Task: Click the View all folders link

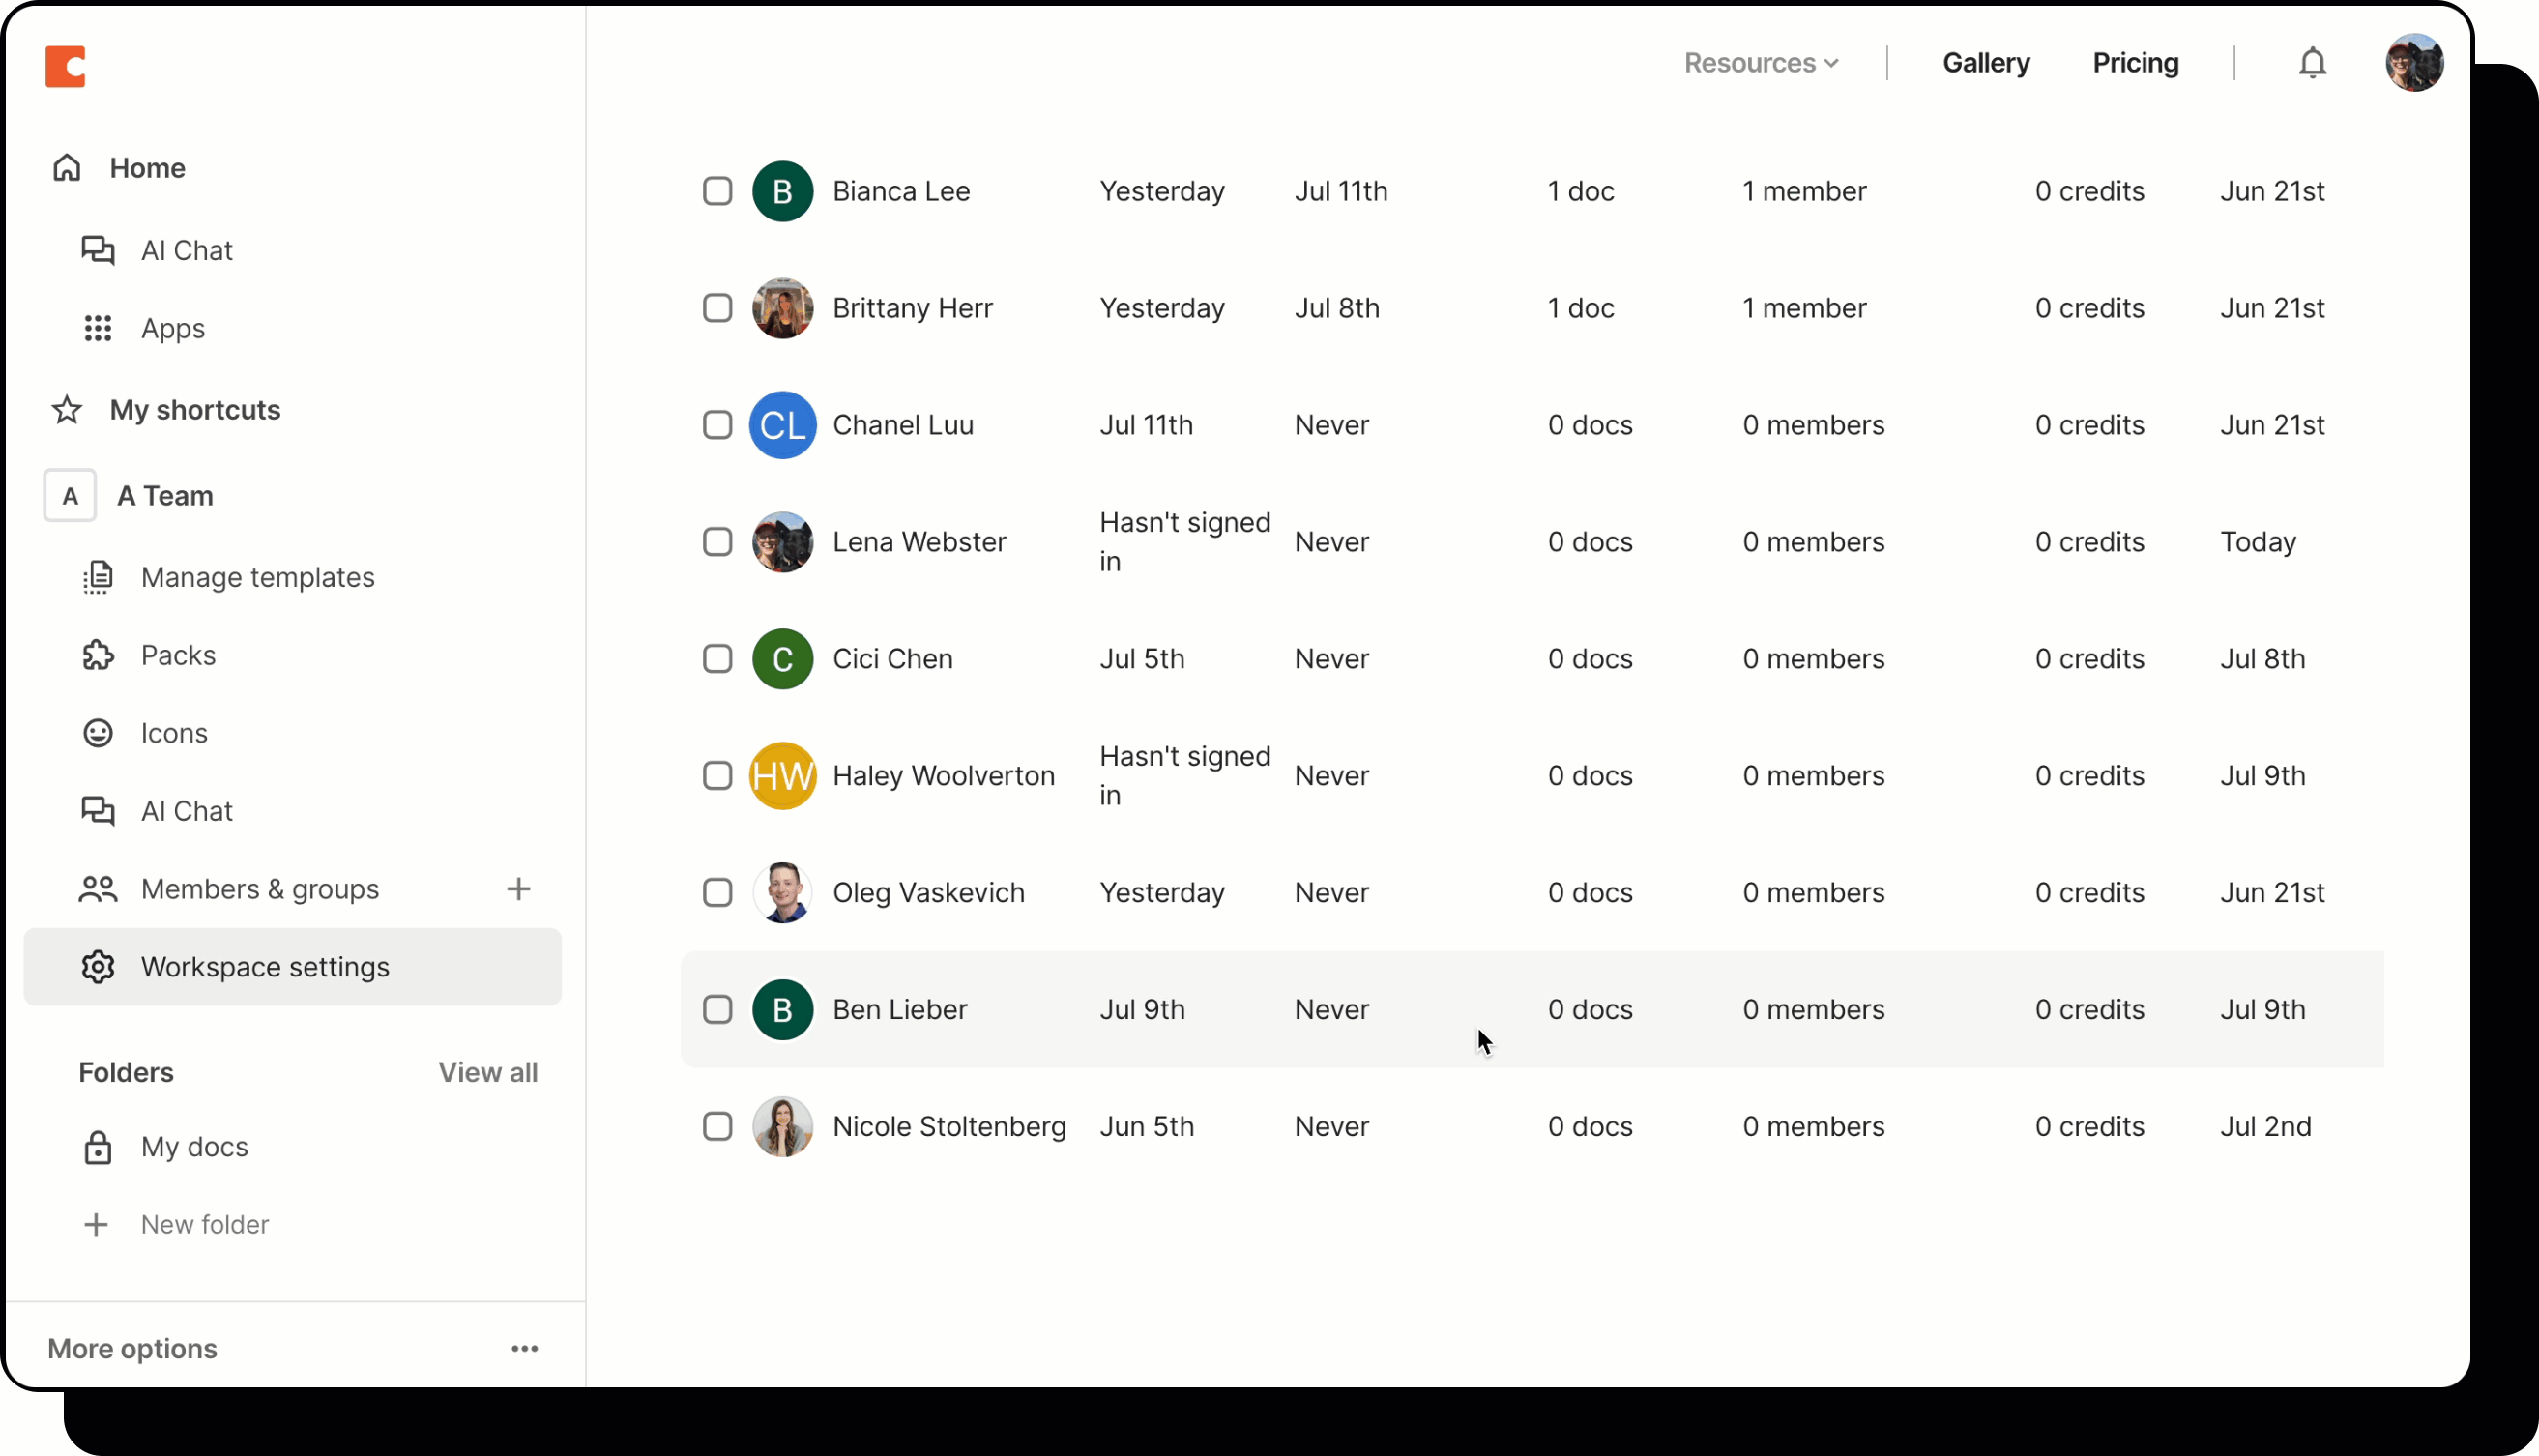Action: [x=488, y=1072]
